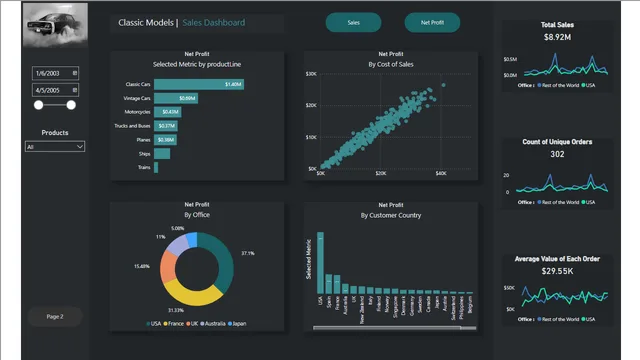Click the right handle of date slider
Screen dimensions: 640x360
(71, 105)
